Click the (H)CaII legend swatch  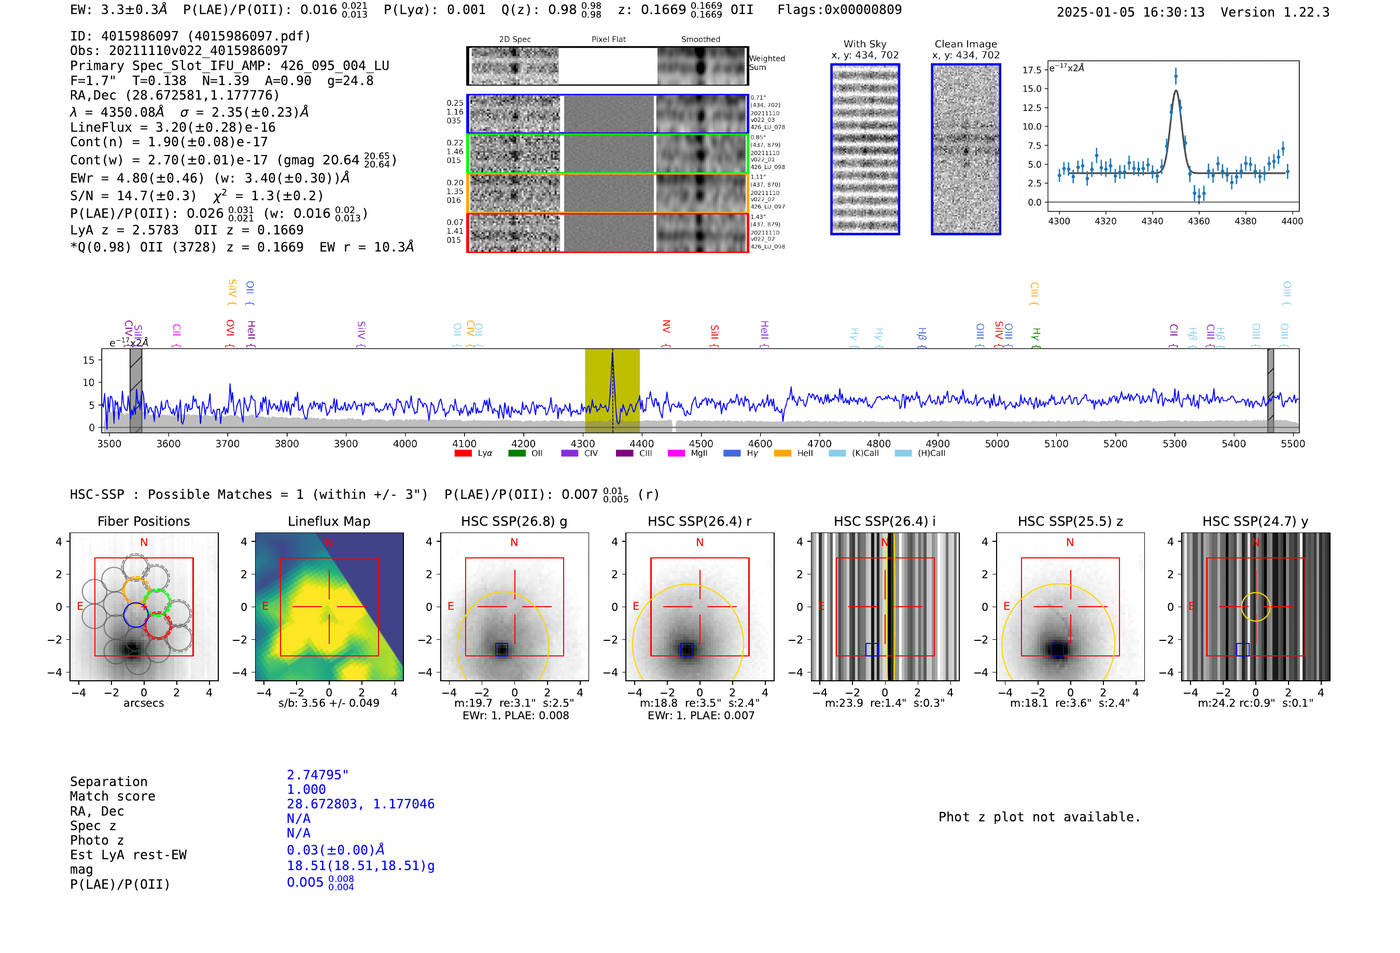904,454
